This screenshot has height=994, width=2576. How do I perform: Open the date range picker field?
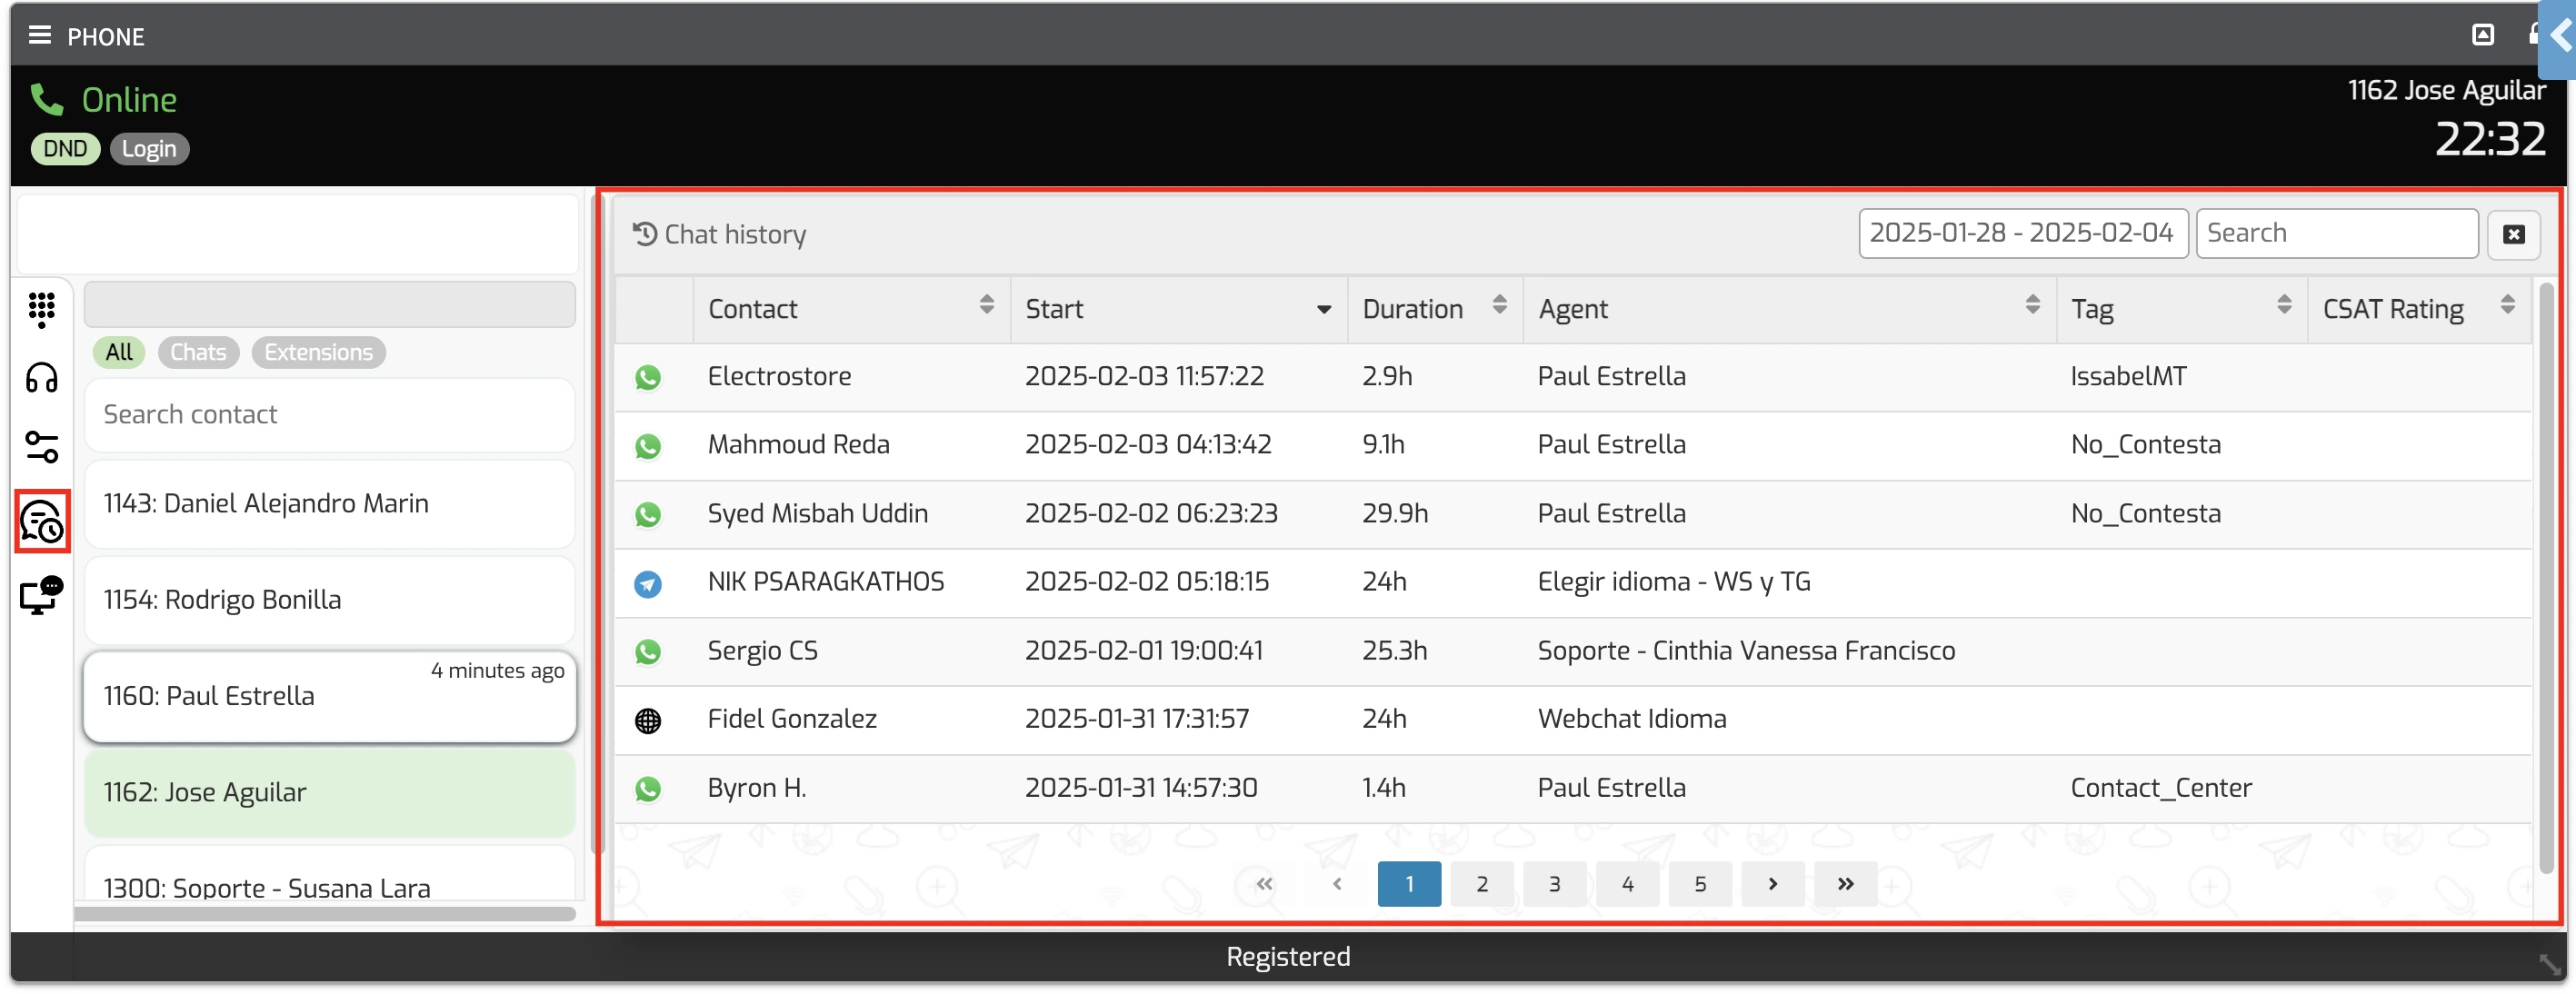point(2021,233)
